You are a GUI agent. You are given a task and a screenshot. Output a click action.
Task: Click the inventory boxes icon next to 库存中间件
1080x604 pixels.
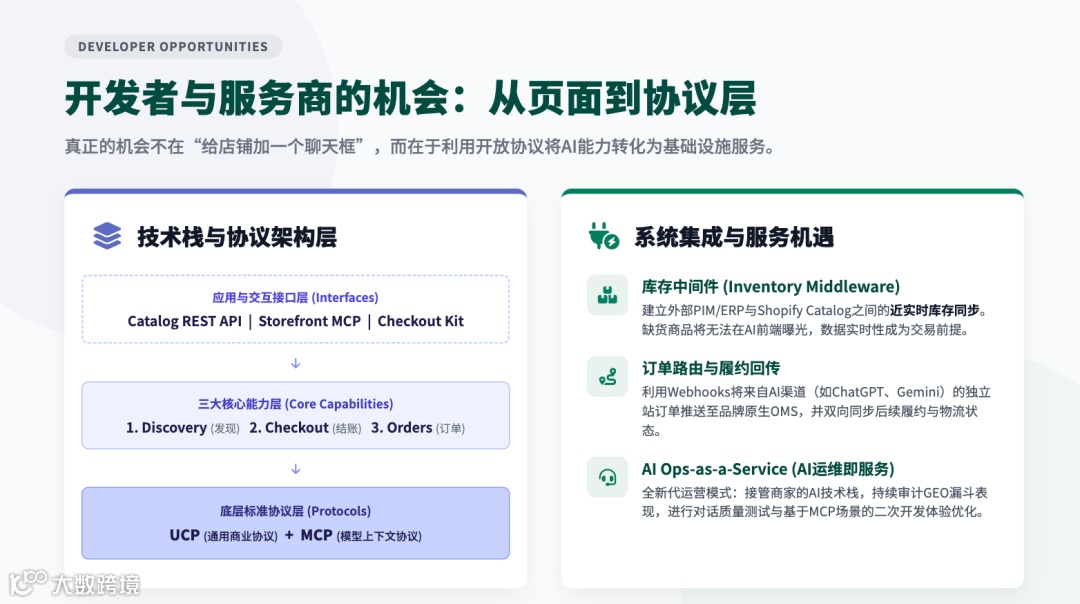[607, 295]
